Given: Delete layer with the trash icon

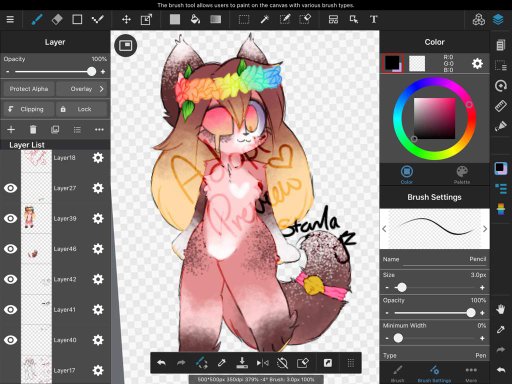Looking at the screenshot, I should 33,129.
